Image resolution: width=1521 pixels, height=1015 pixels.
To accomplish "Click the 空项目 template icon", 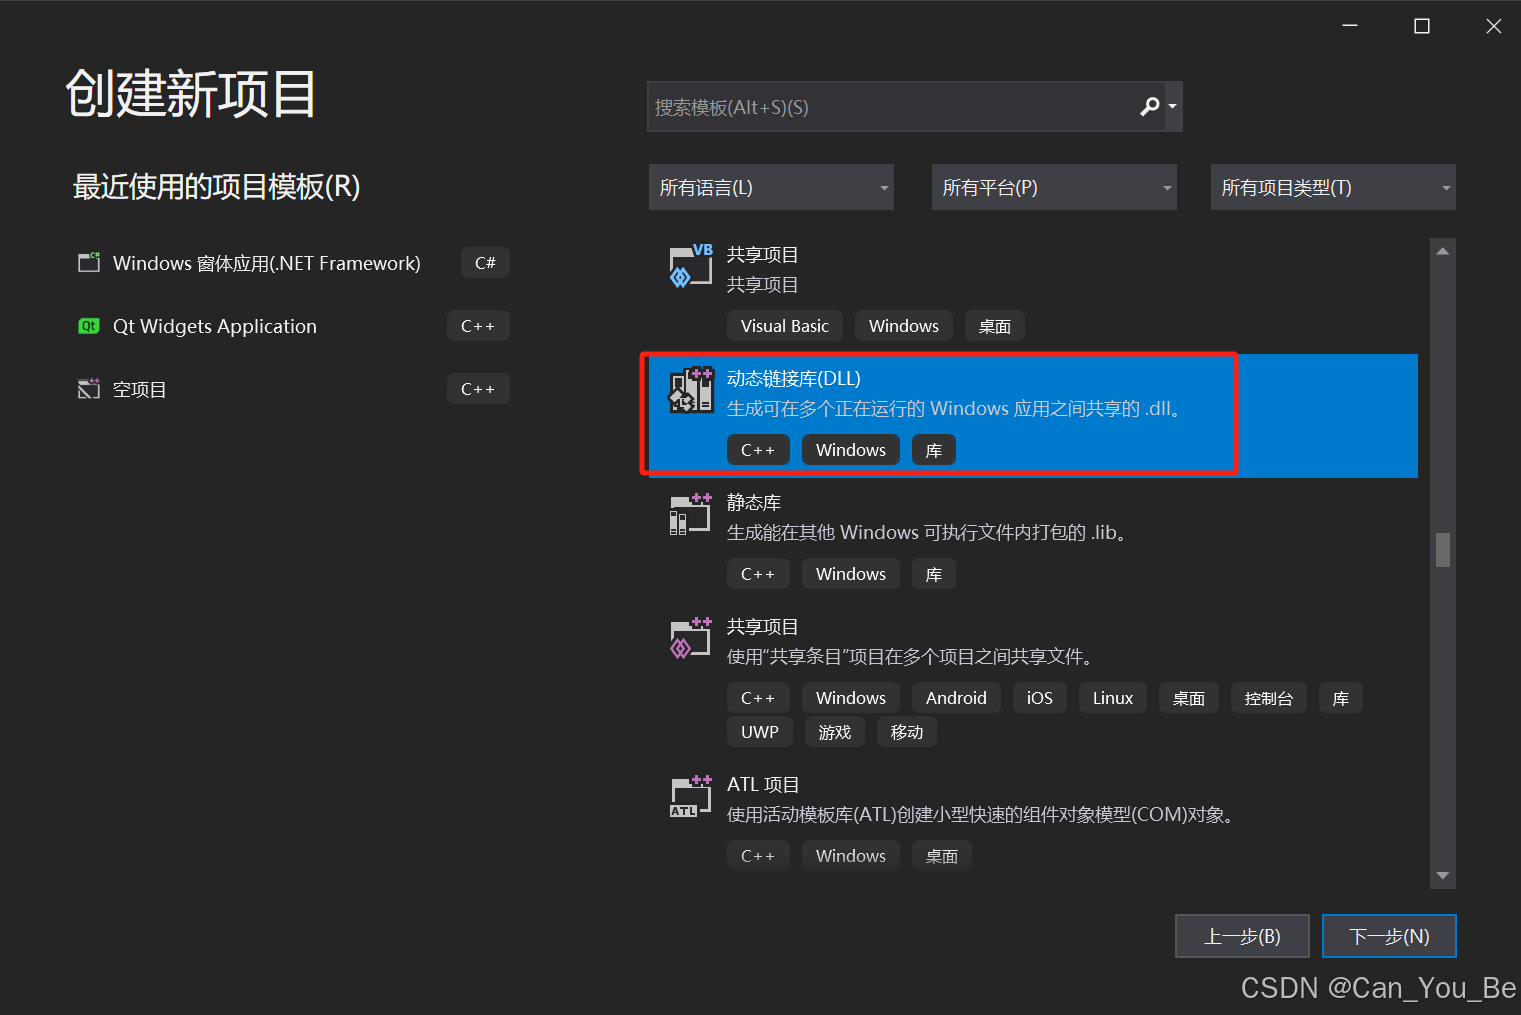I will 89,389.
